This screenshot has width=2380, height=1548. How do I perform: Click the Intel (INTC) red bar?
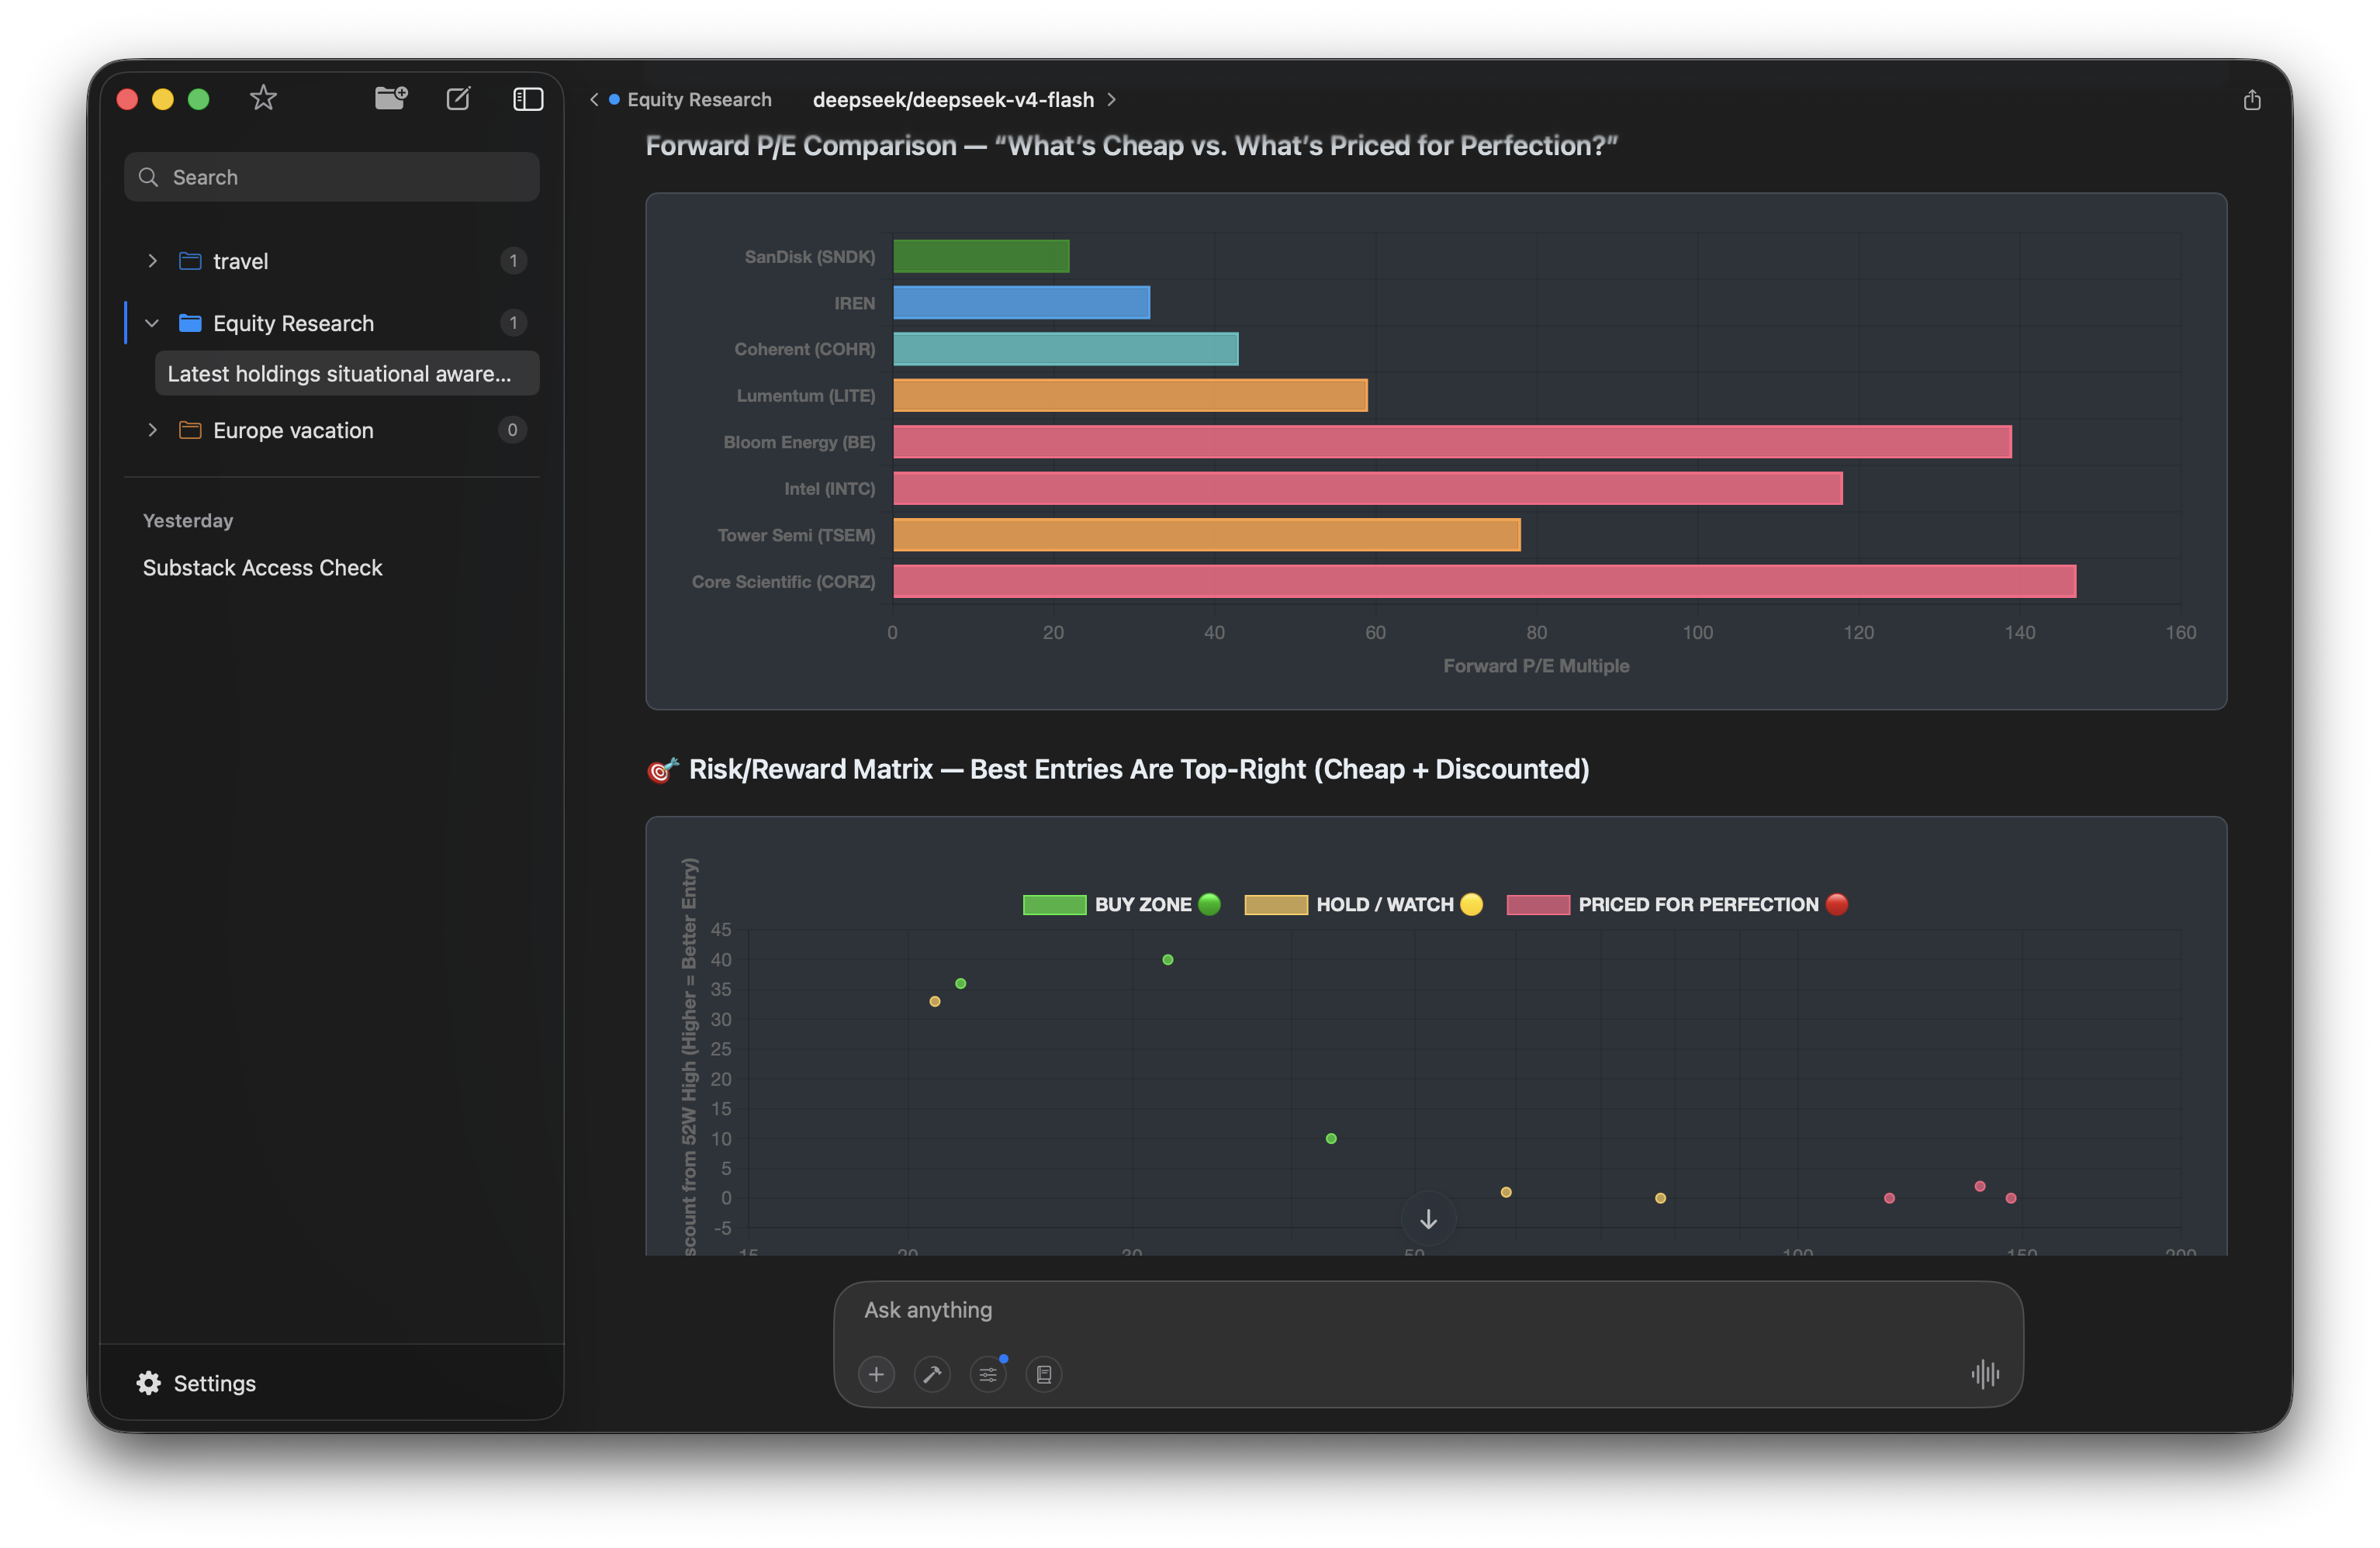click(1368, 488)
